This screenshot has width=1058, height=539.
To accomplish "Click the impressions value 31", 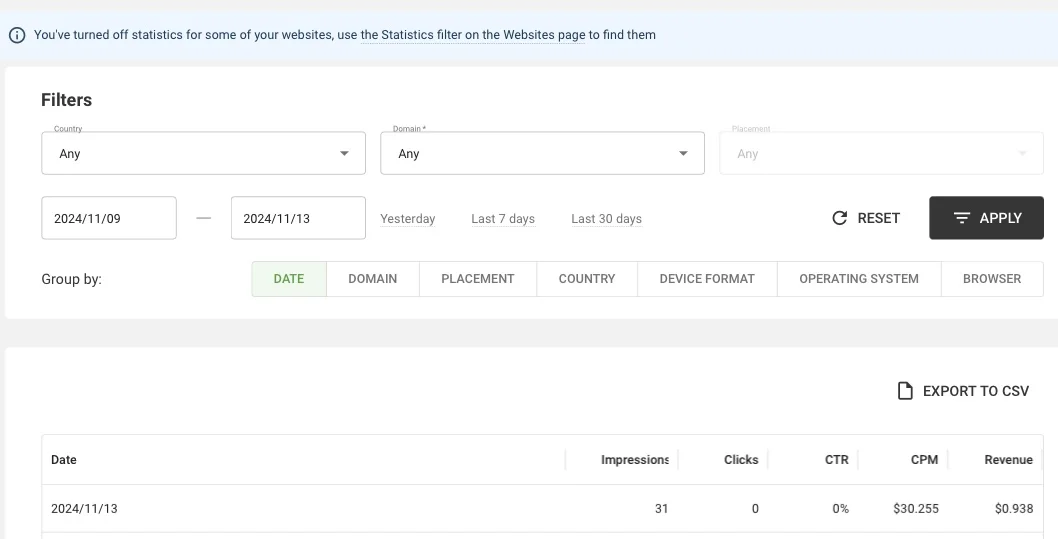I will click(661, 509).
